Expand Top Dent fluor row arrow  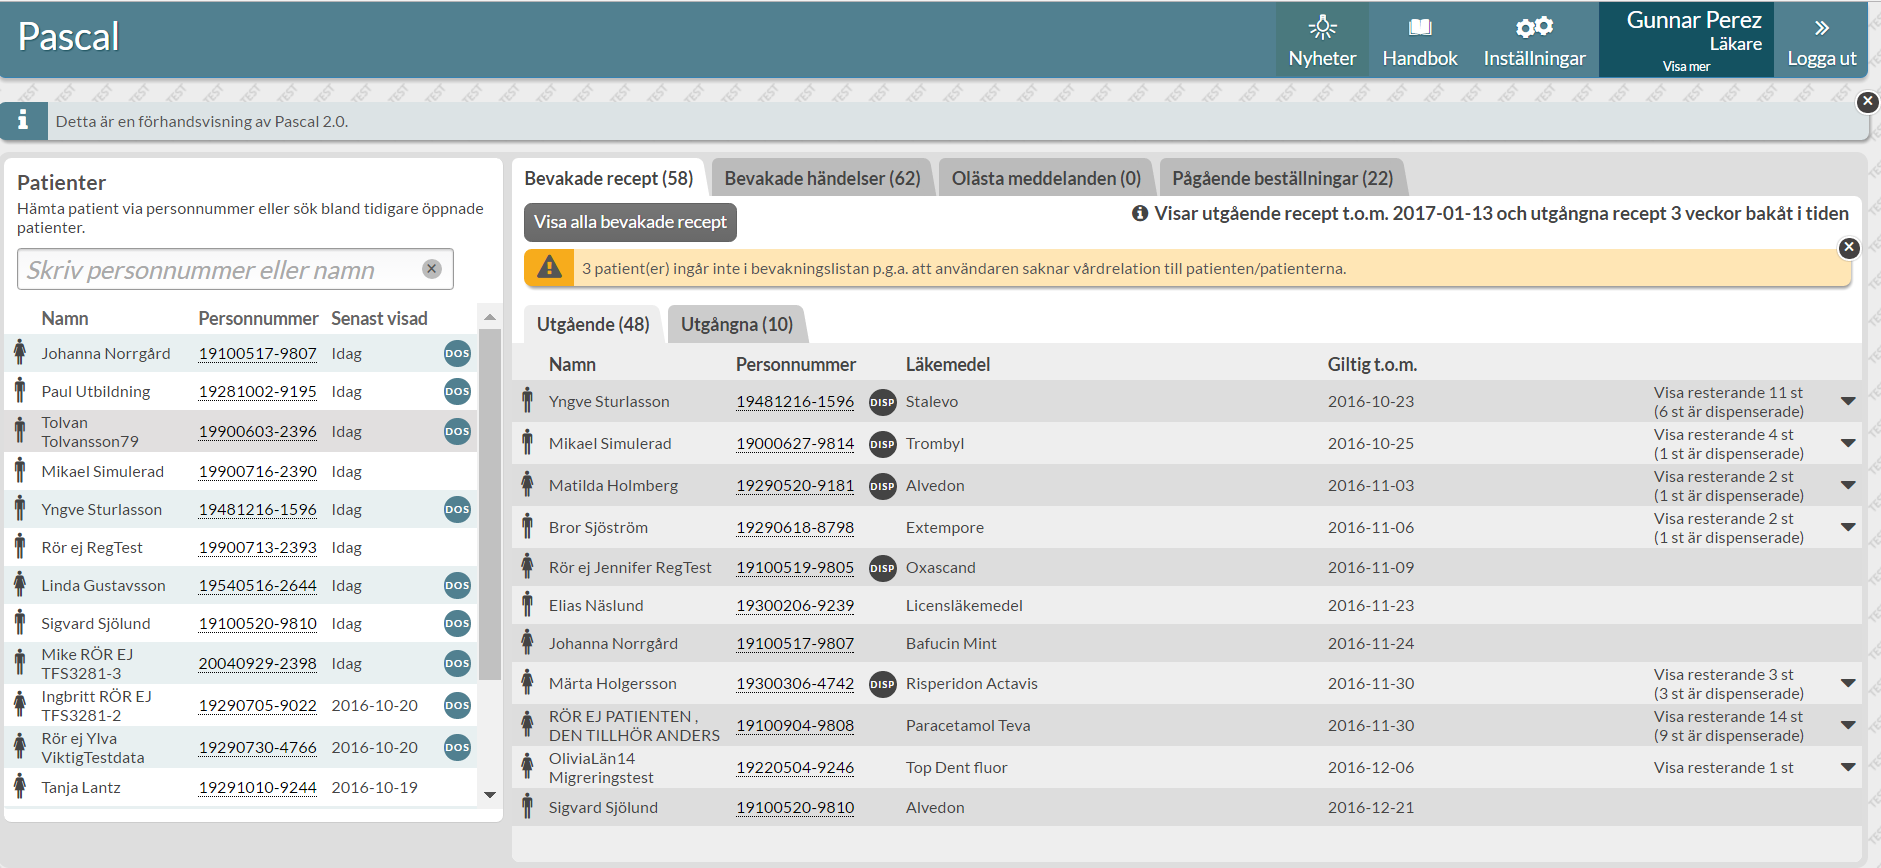(1847, 767)
